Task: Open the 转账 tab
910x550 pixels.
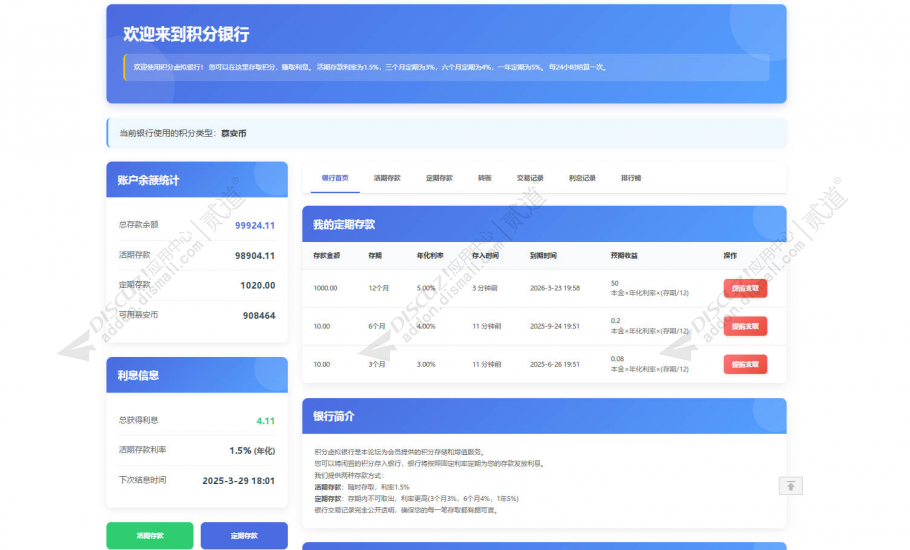Action: click(485, 178)
